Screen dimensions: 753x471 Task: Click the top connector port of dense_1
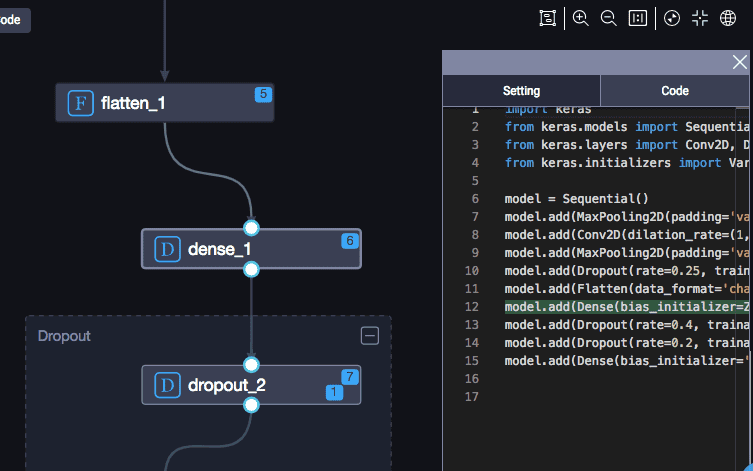click(x=251, y=228)
